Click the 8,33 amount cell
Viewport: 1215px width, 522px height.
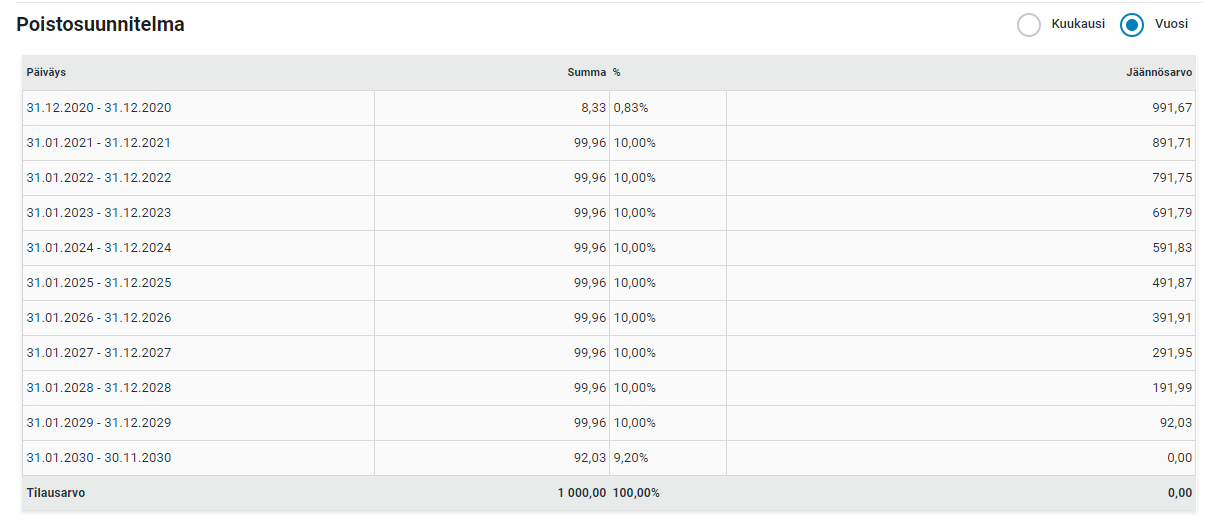[593, 108]
